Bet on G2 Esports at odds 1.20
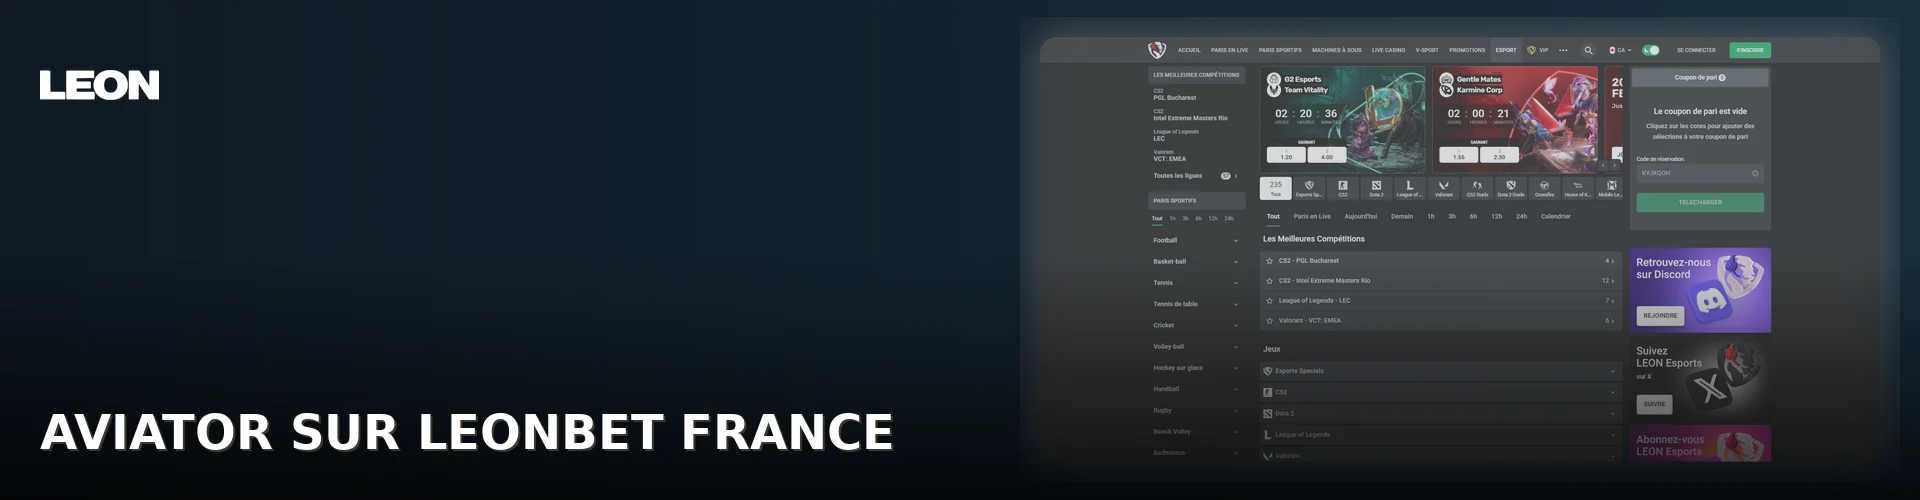 pyautogui.click(x=1286, y=155)
